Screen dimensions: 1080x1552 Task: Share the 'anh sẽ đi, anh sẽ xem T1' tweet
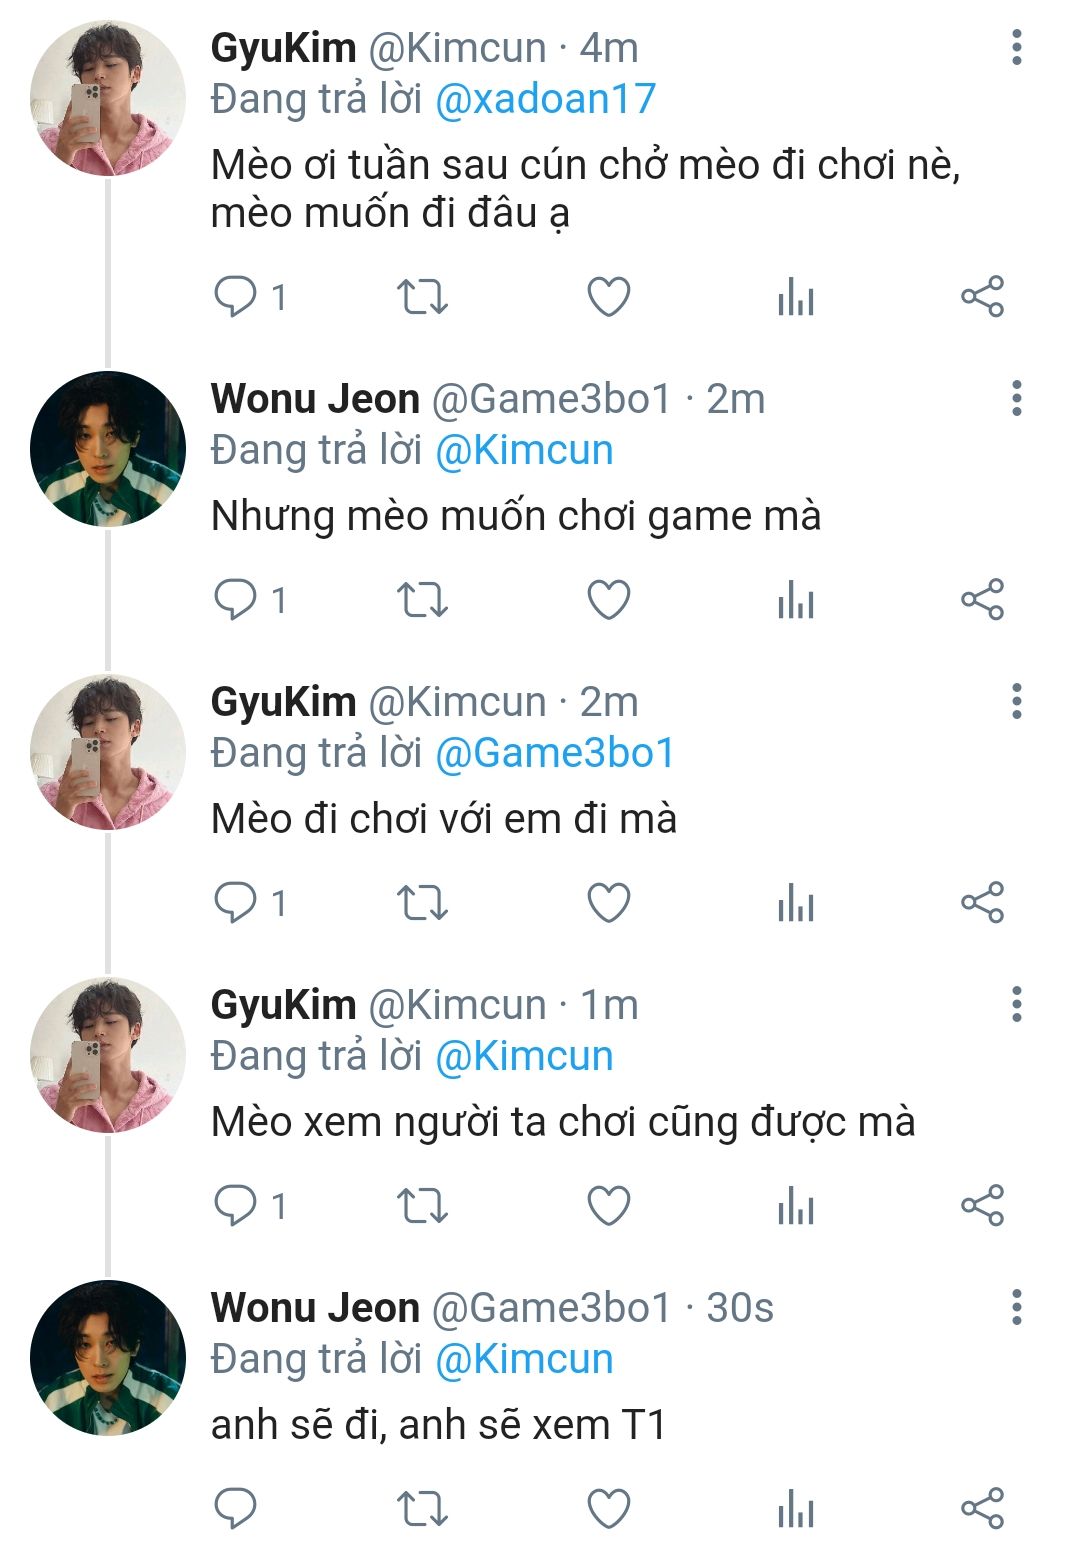(982, 1509)
